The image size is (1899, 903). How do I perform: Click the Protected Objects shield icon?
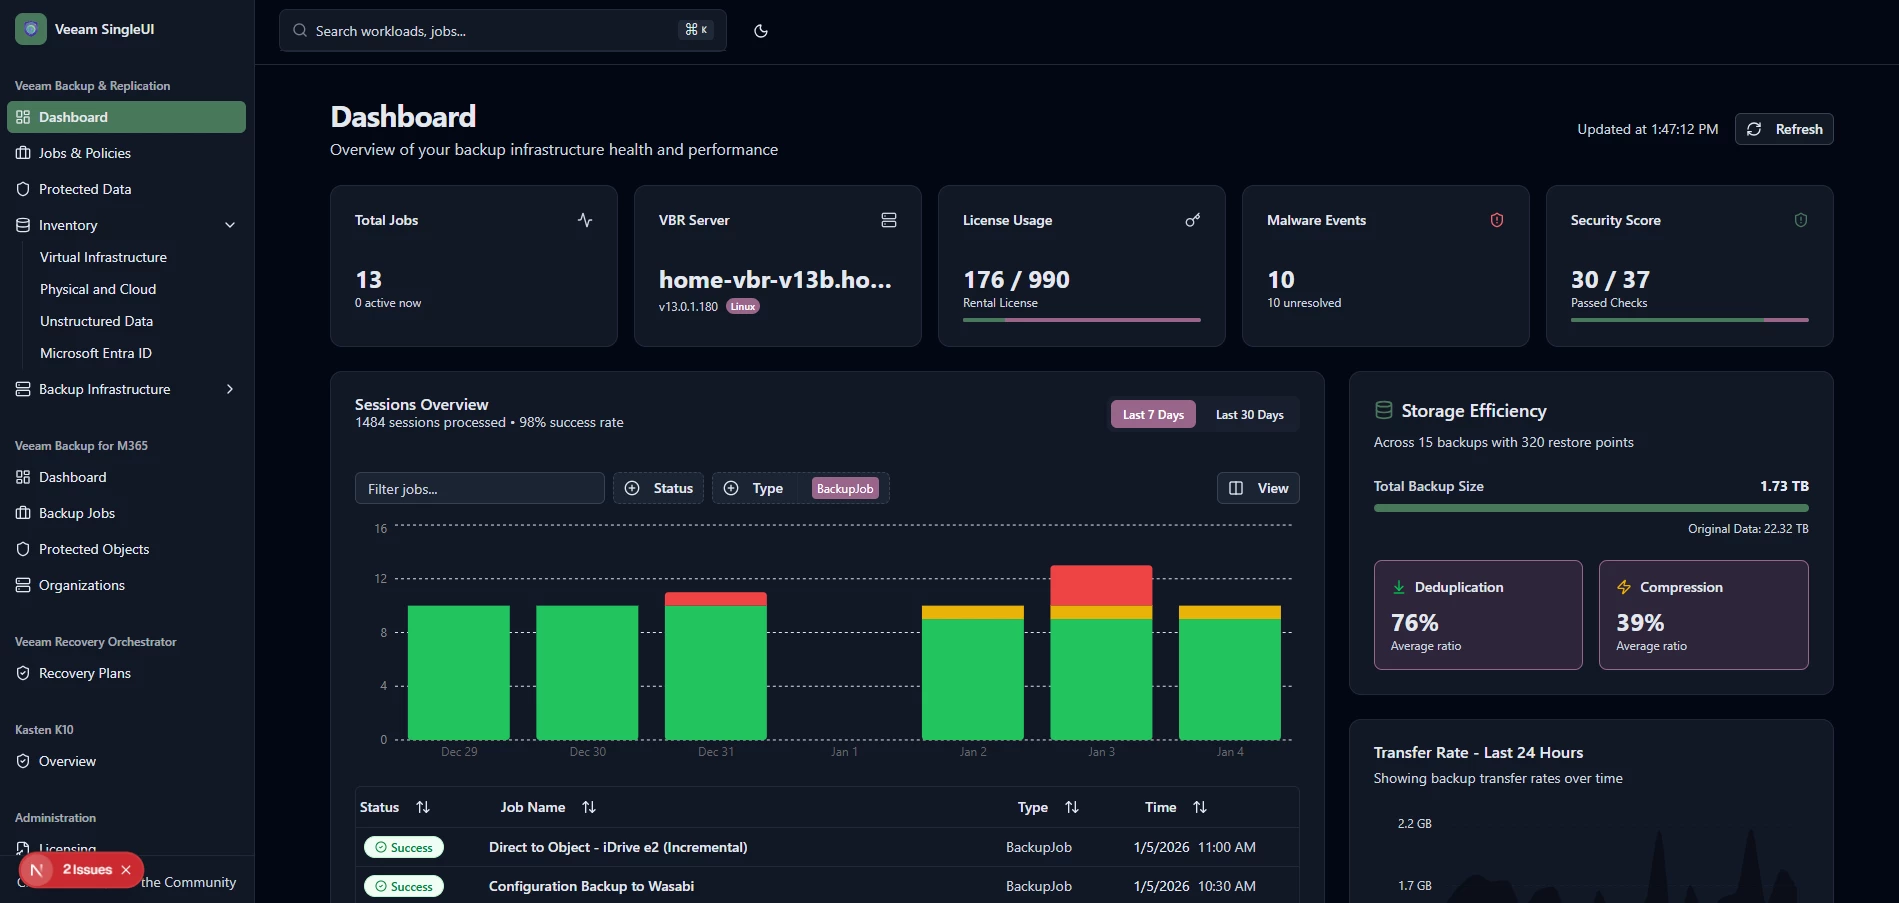(x=23, y=549)
